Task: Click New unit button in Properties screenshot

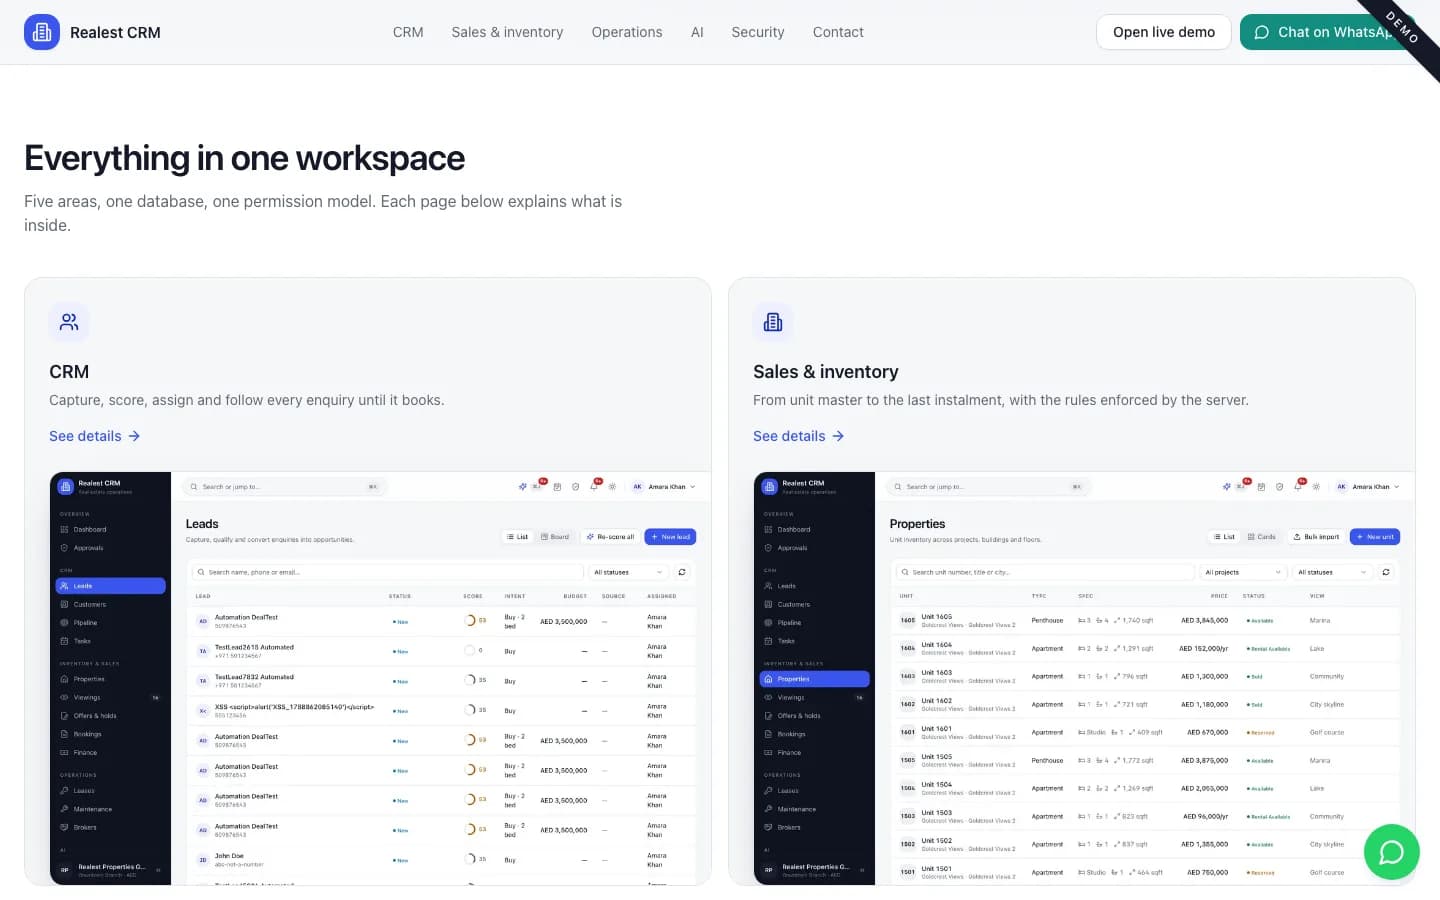Action: pos(1375,537)
